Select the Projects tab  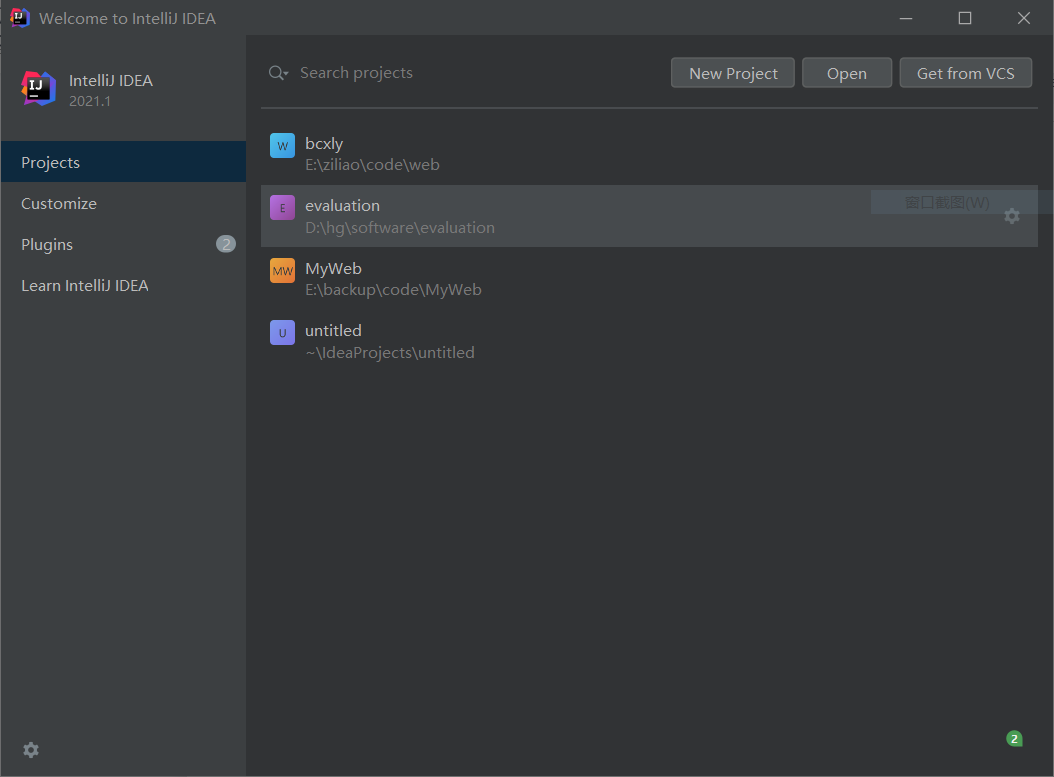(x=124, y=162)
